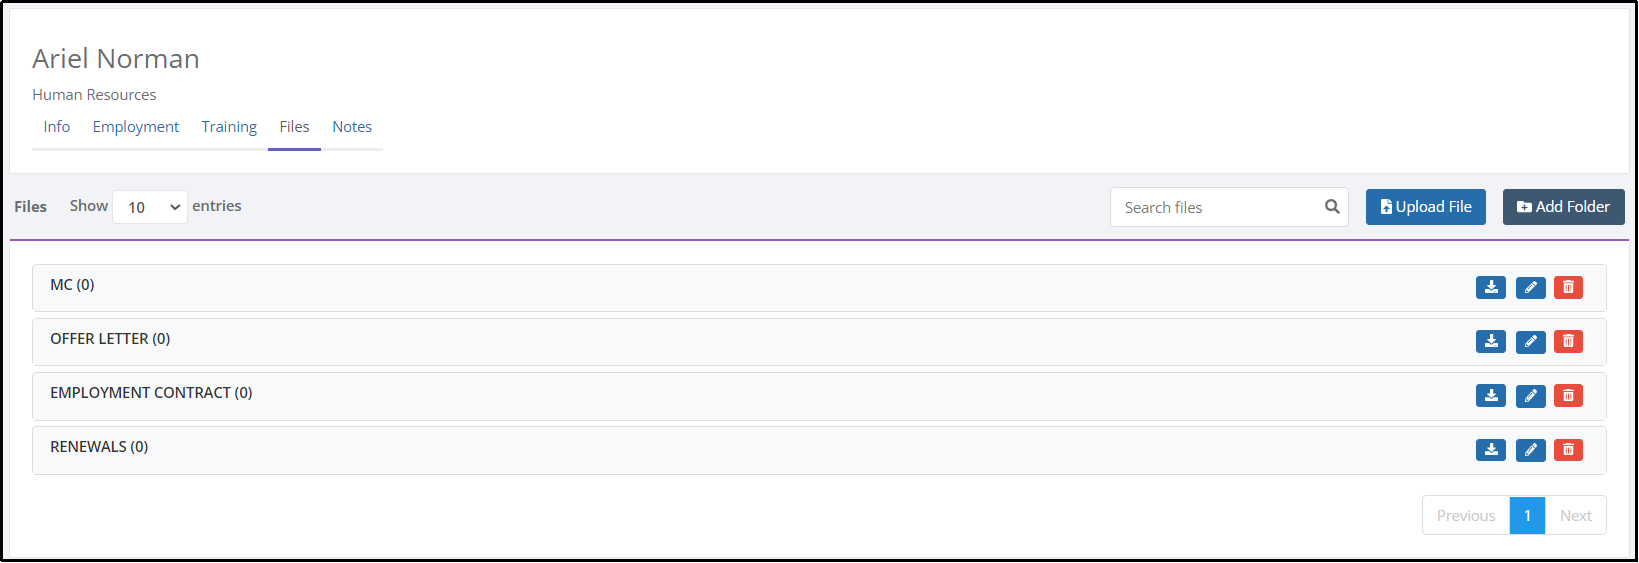This screenshot has width=1639, height=563.
Task: Delete the EMPLOYMENT CONTRACT folder
Action: (1568, 395)
